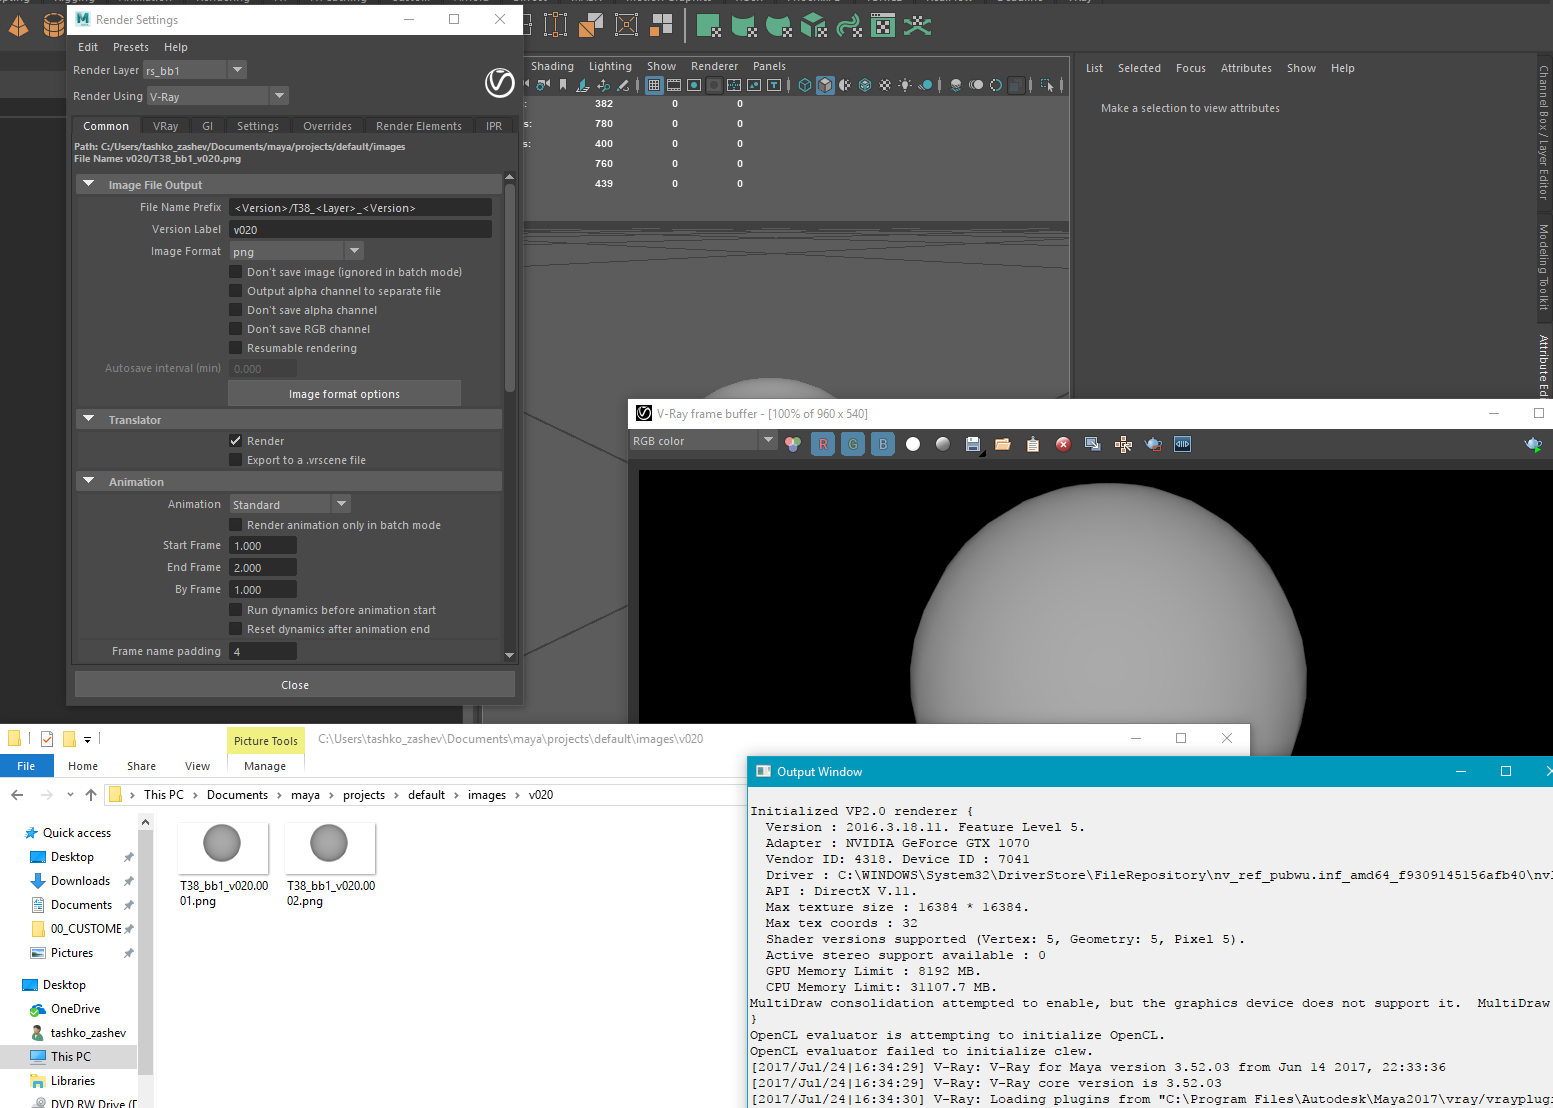Toggle resolution gate icon in viewport

(694, 85)
